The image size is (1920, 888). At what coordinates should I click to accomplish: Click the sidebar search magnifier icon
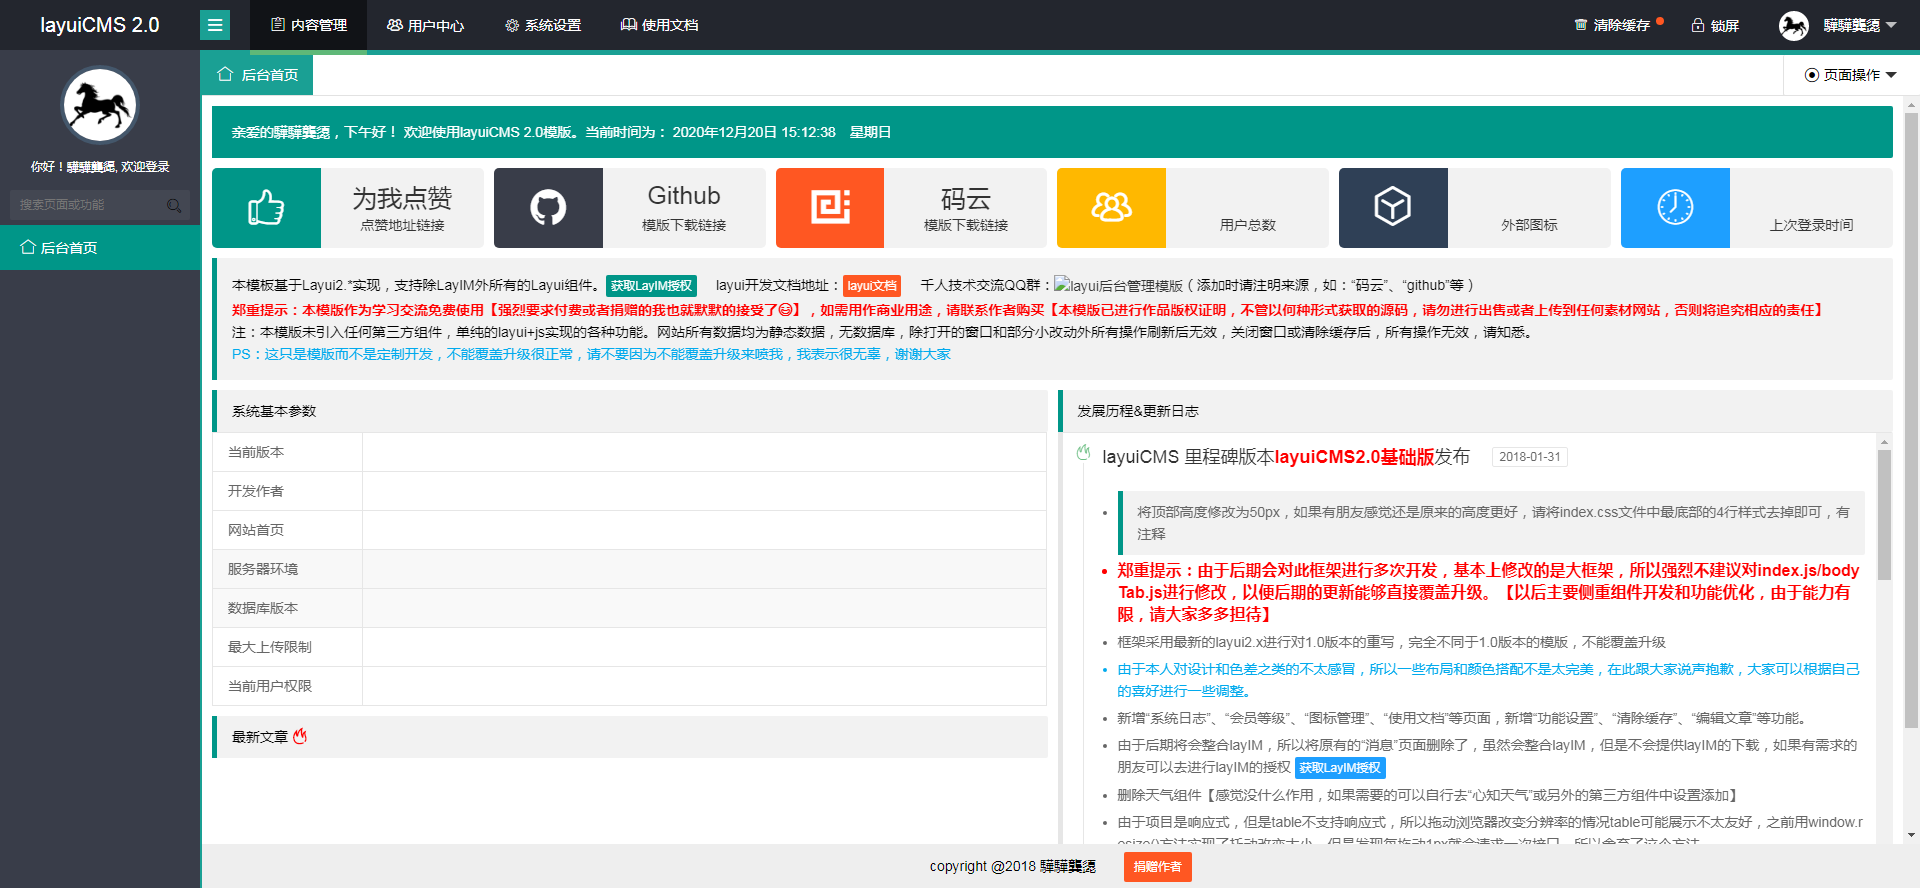coord(174,205)
